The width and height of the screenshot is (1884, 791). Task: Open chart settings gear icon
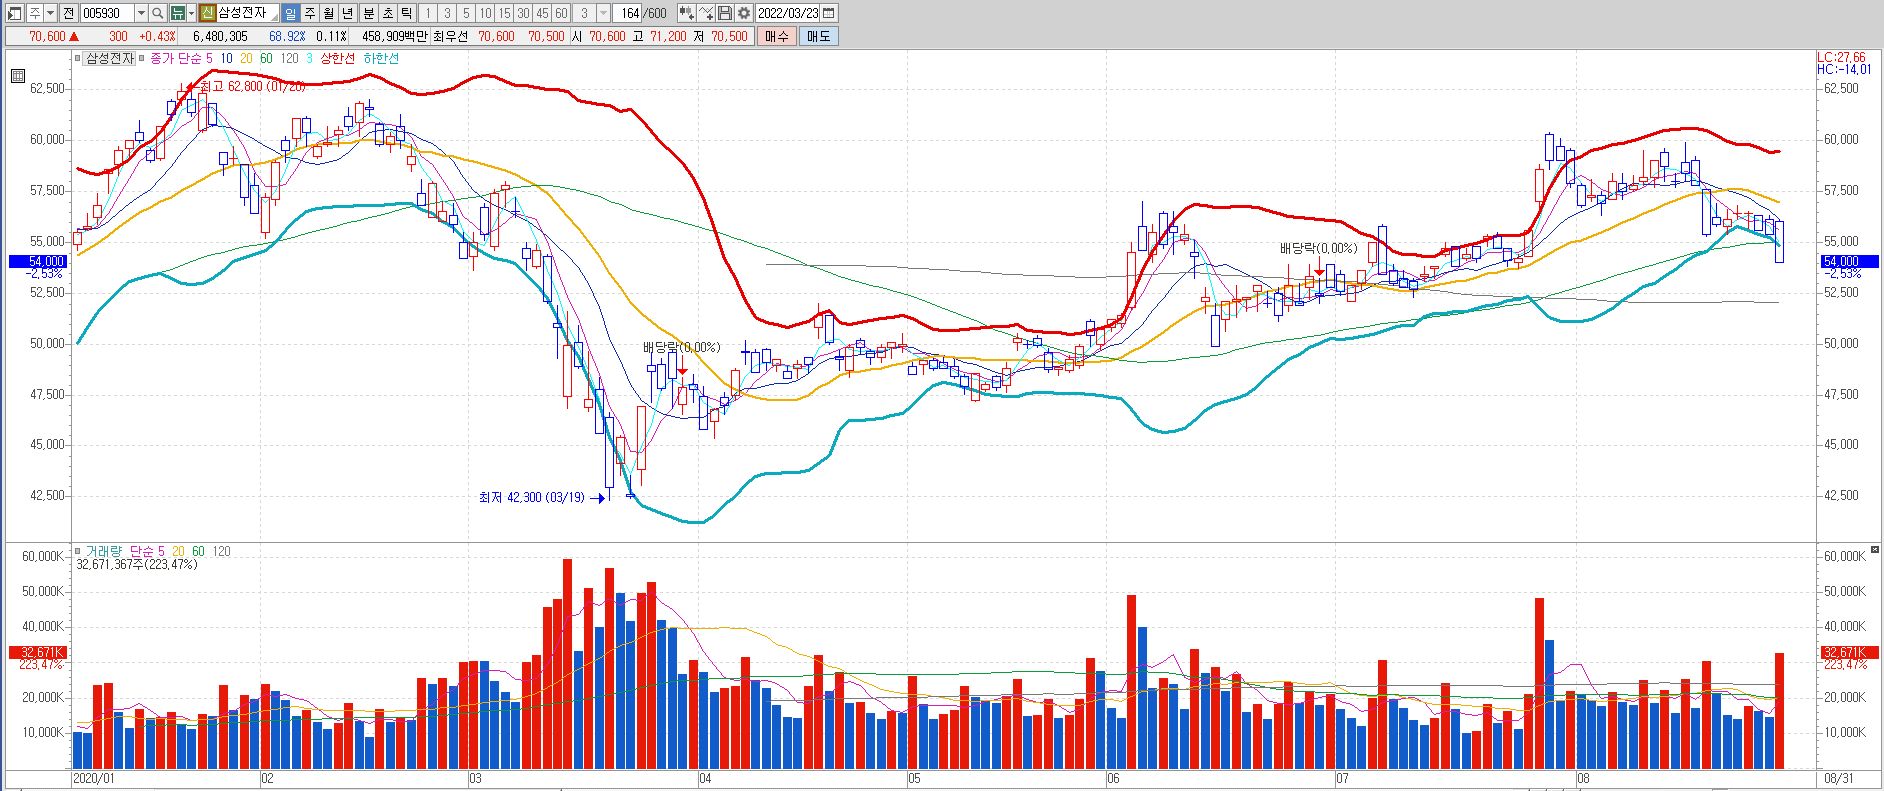click(x=744, y=13)
